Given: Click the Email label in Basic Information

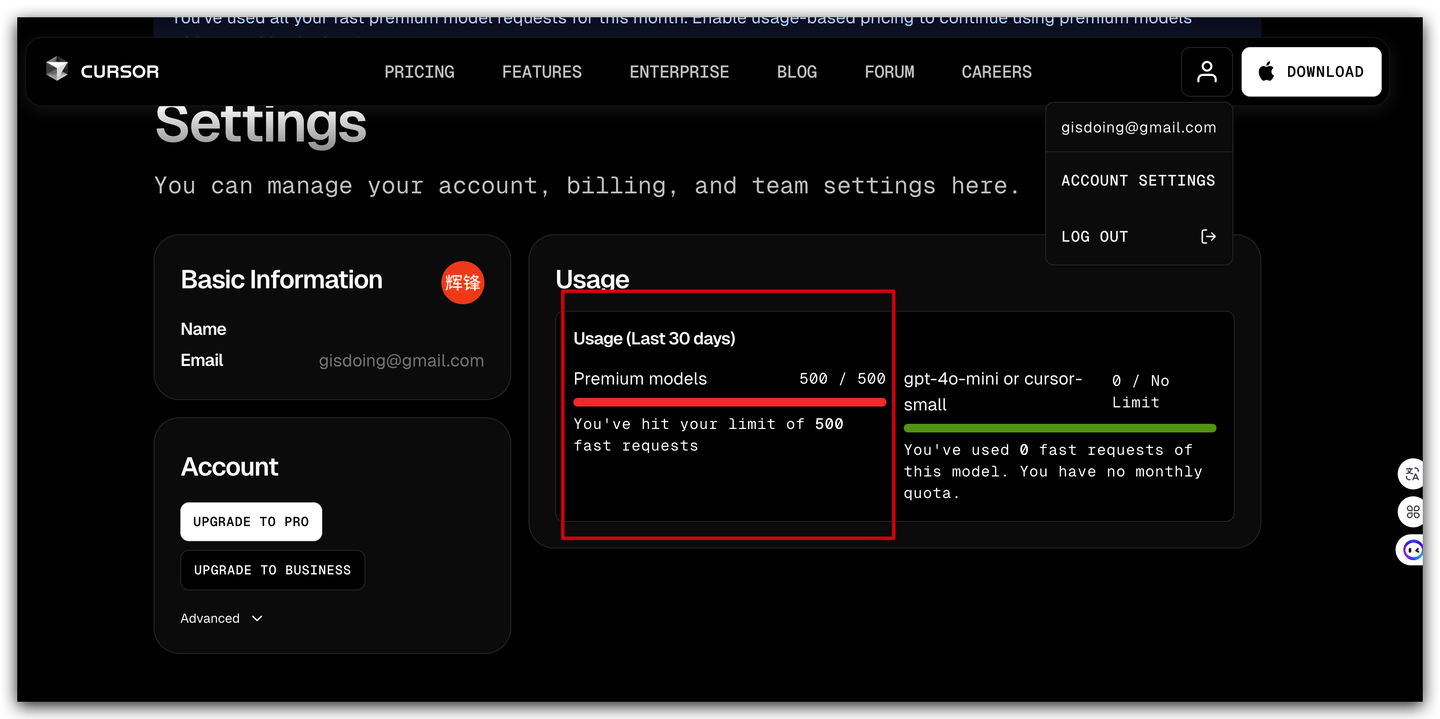Looking at the screenshot, I should click(202, 360).
